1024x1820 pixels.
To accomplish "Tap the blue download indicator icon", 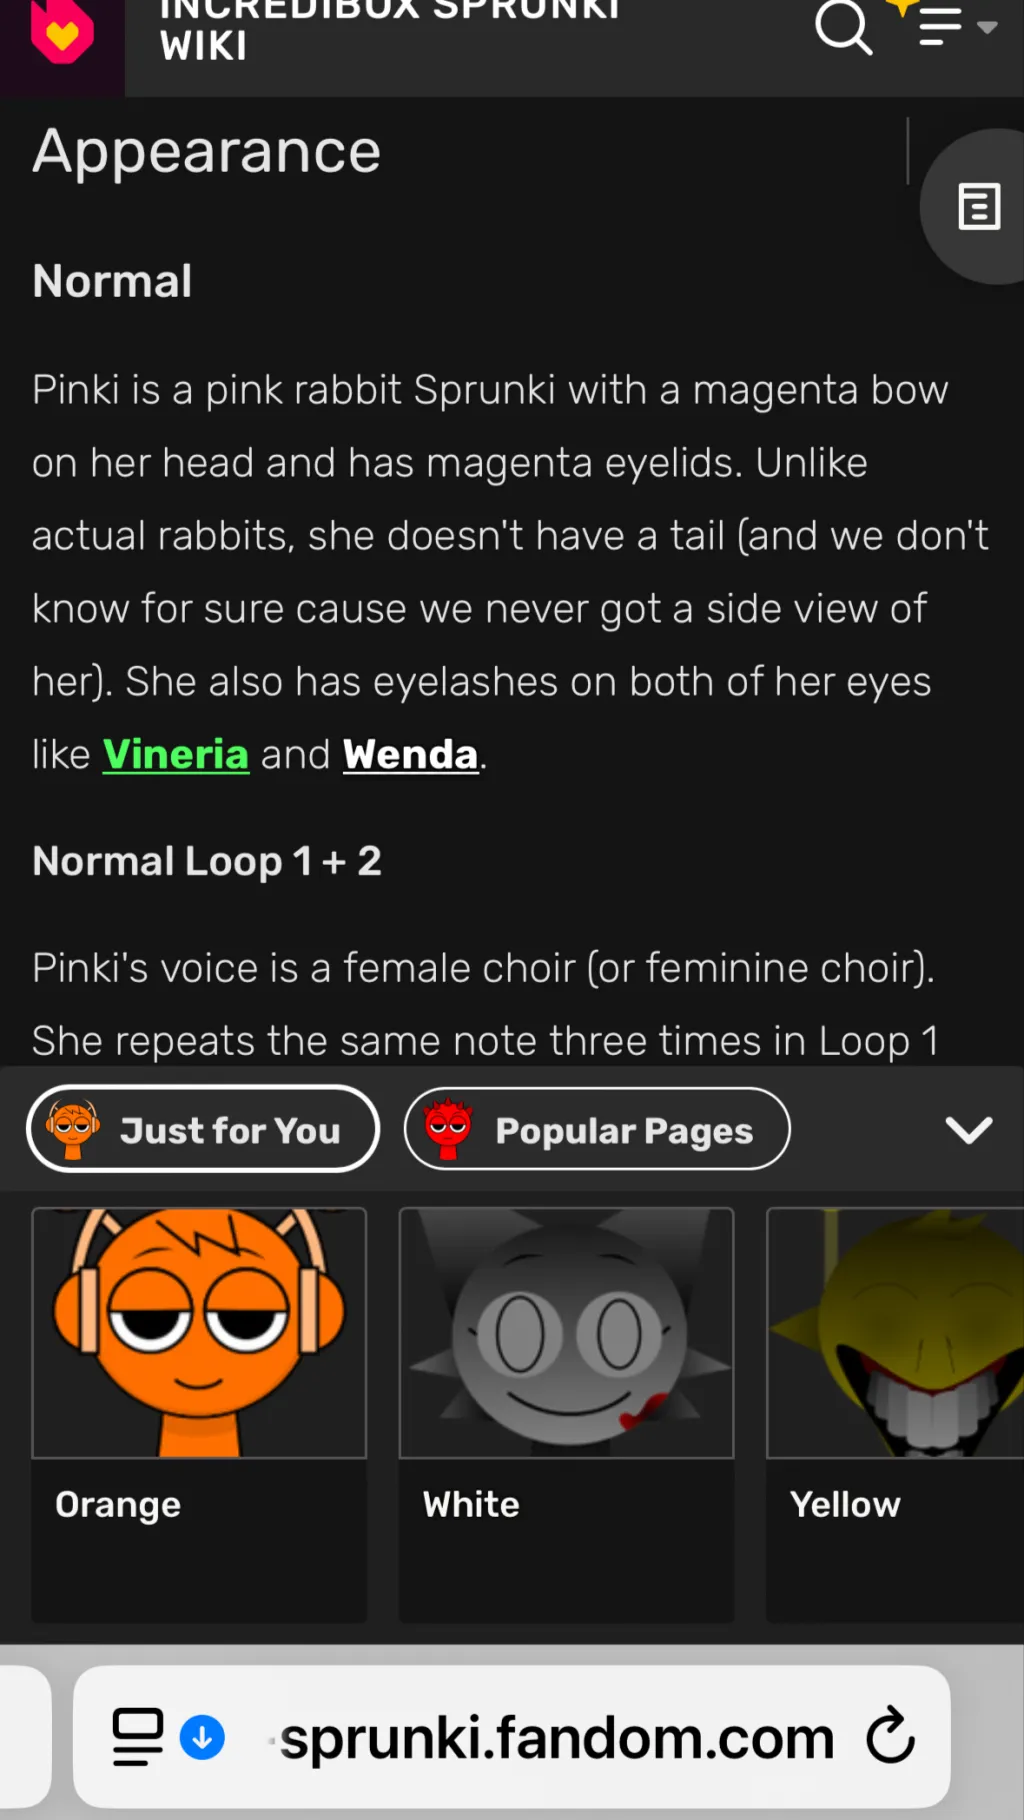I will [202, 1738].
